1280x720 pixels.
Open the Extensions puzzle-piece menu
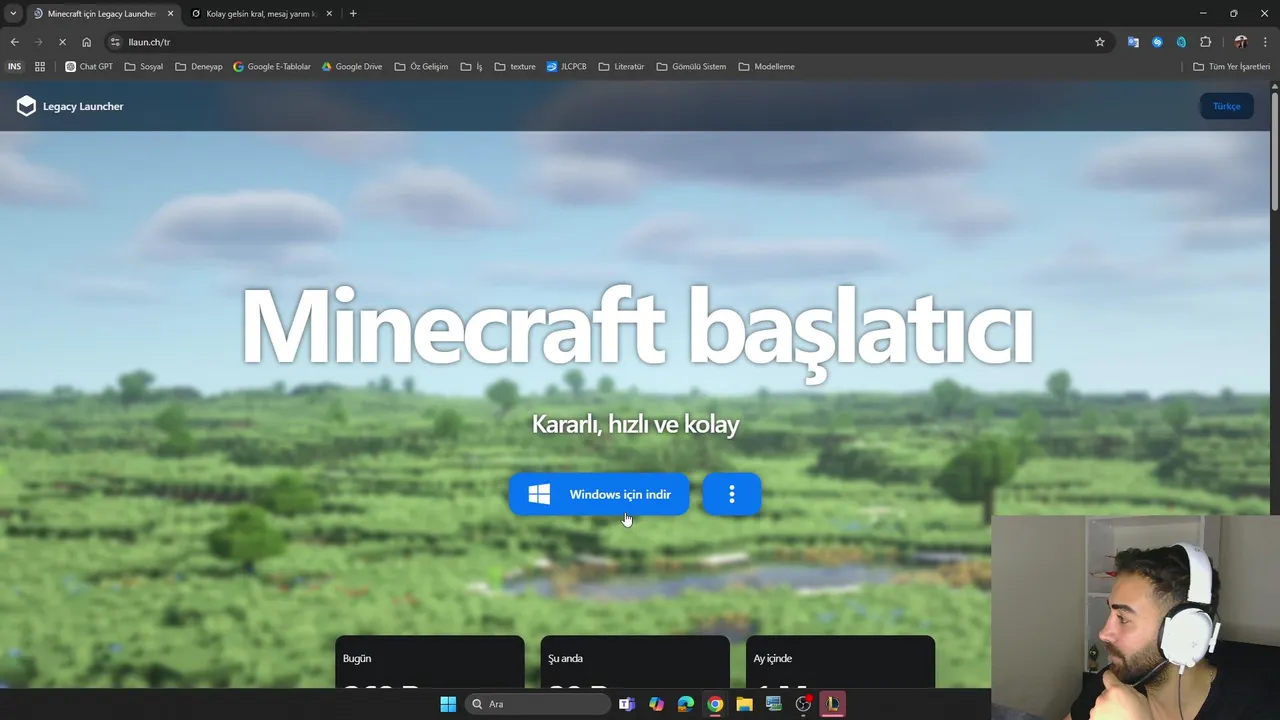point(1205,42)
